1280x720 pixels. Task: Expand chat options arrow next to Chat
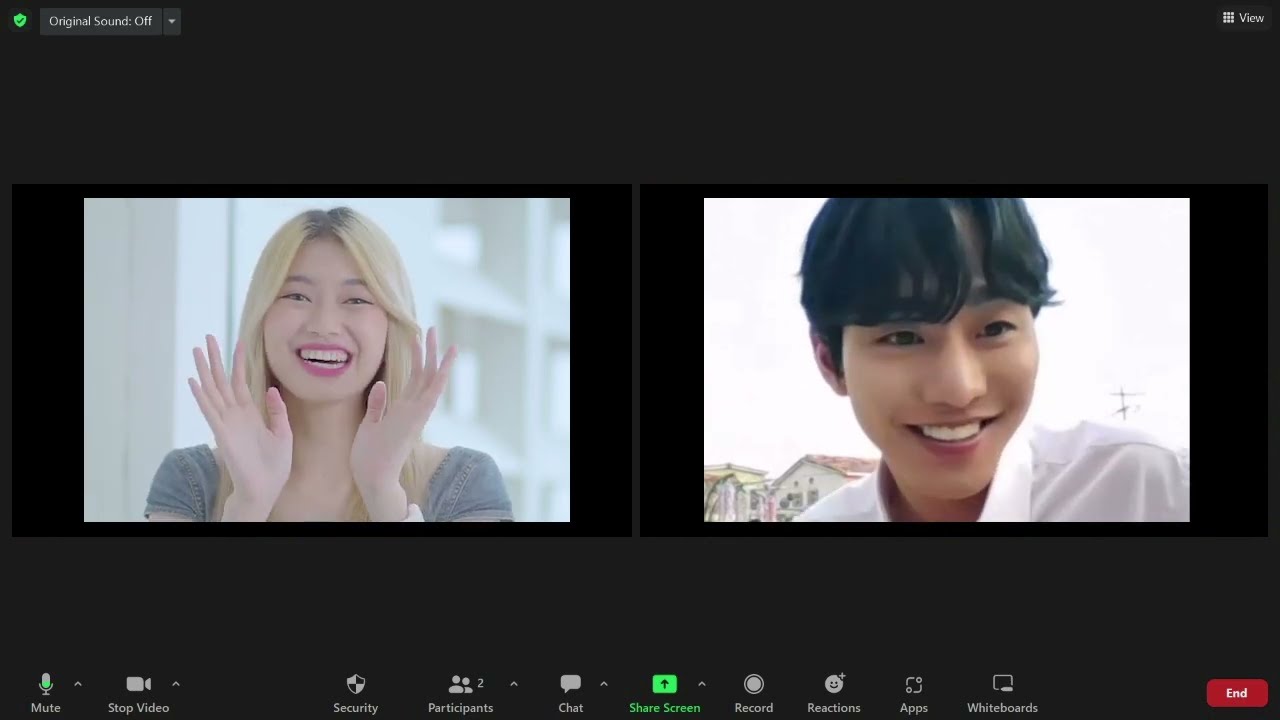point(604,684)
